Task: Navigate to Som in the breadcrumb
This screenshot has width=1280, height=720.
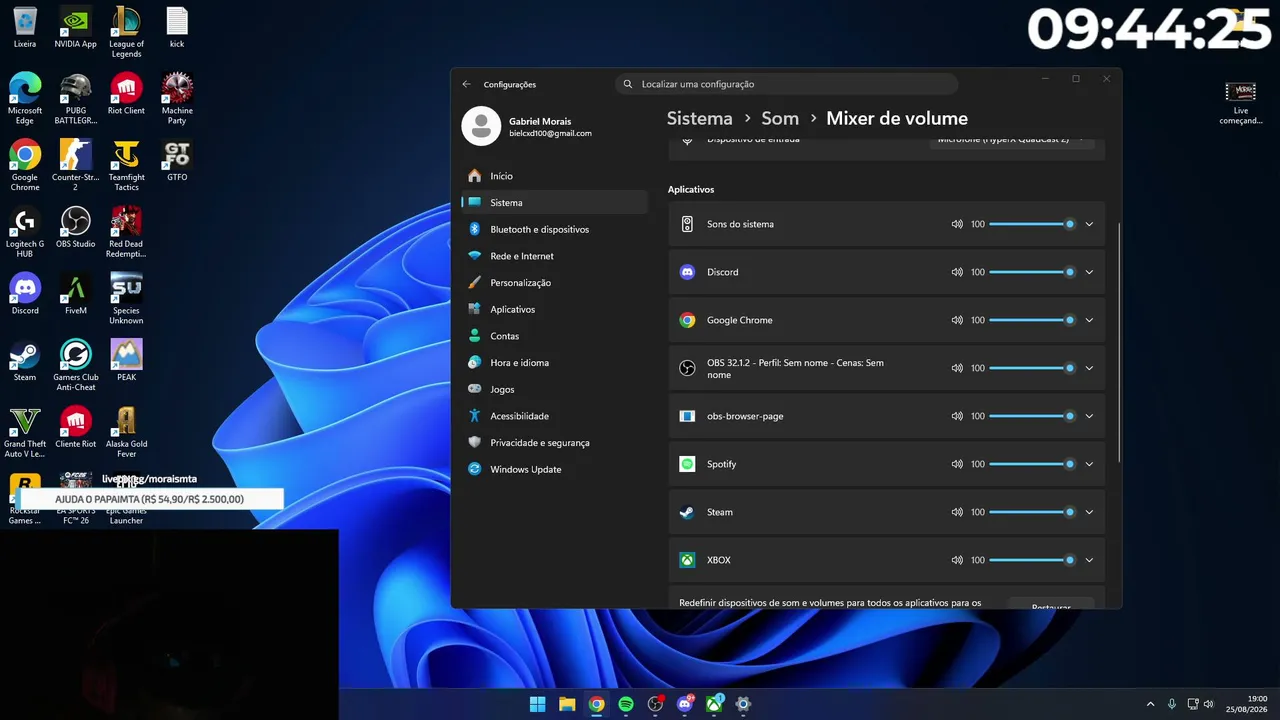Action: 780,118
